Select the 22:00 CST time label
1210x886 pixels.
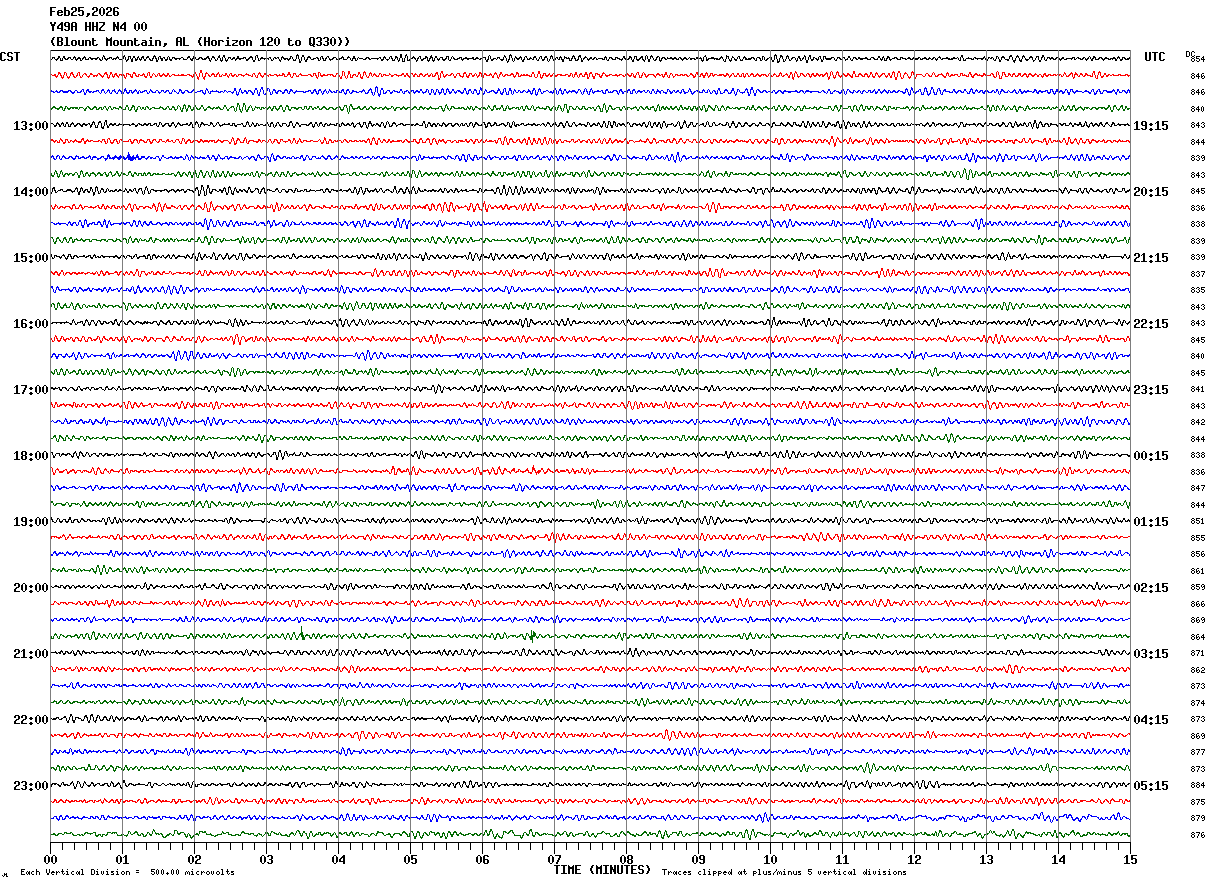coord(30,720)
